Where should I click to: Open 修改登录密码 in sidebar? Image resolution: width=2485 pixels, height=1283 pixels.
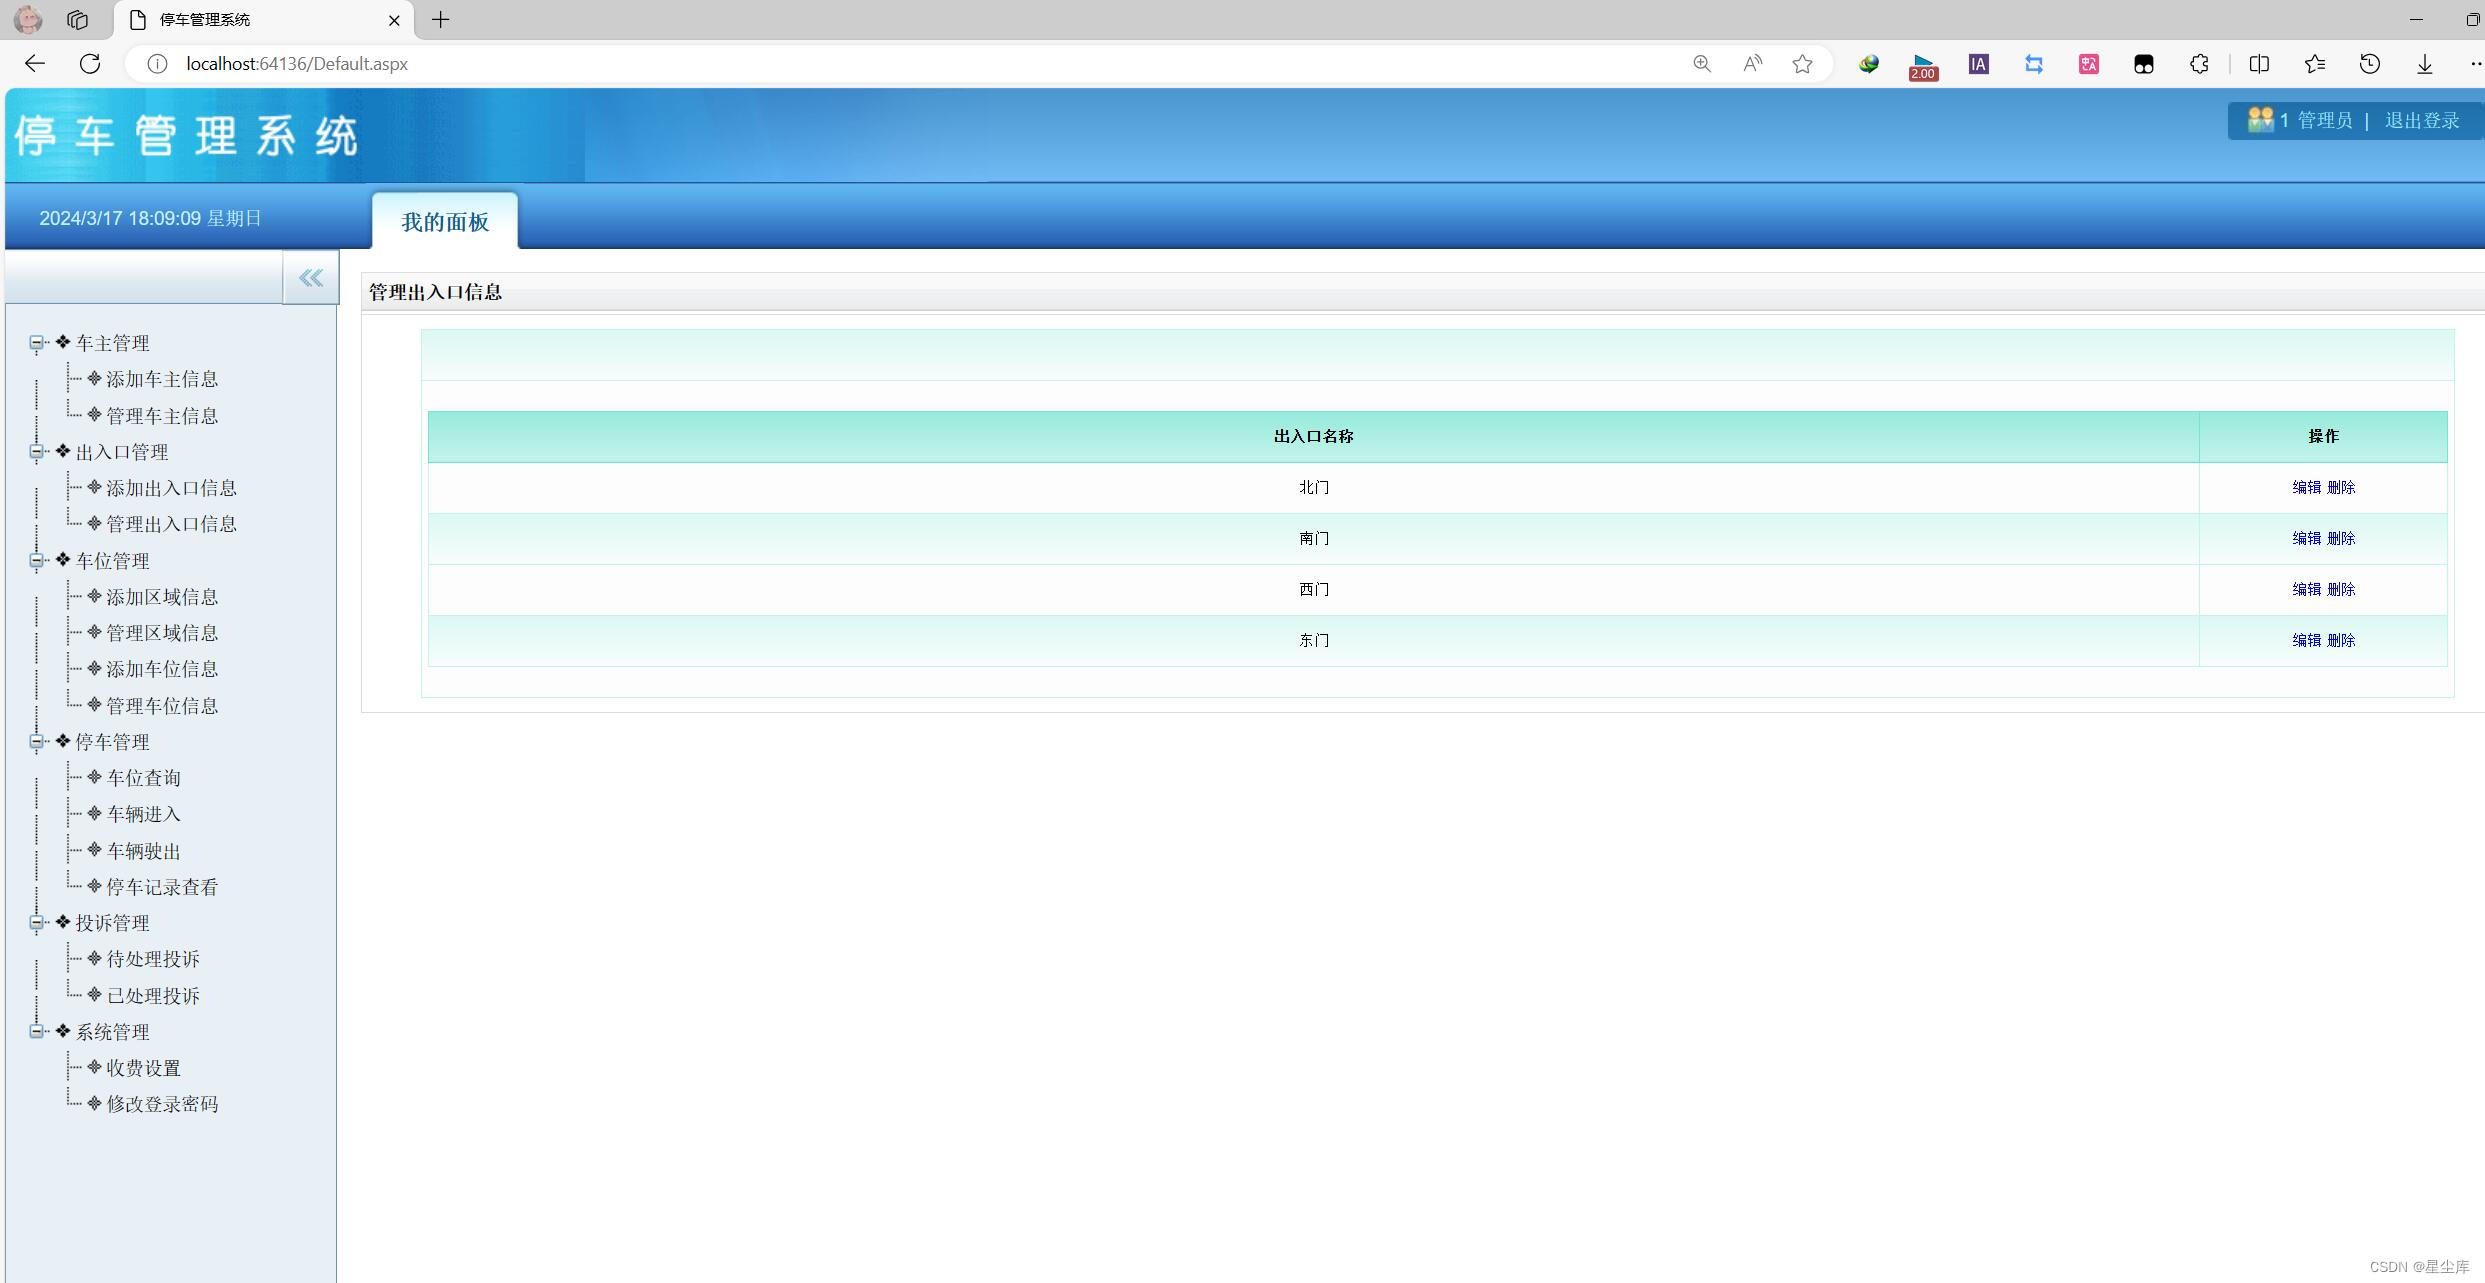click(x=162, y=1104)
